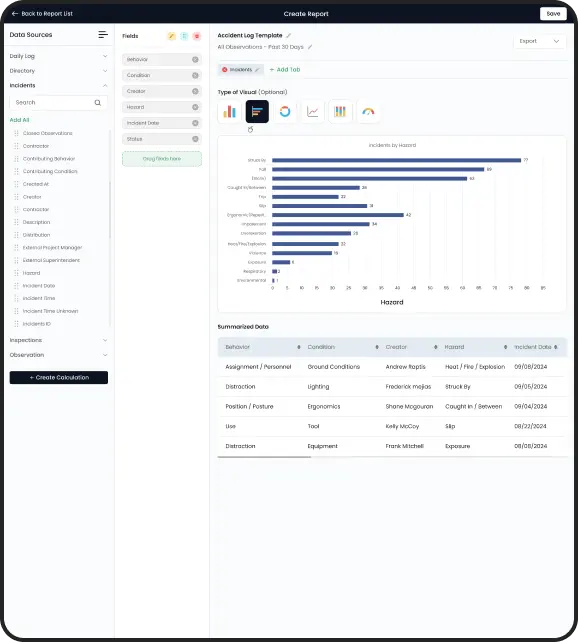Click the red delete icon in Fields header
This screenshot has height=642, width=578.
[197, 36]
